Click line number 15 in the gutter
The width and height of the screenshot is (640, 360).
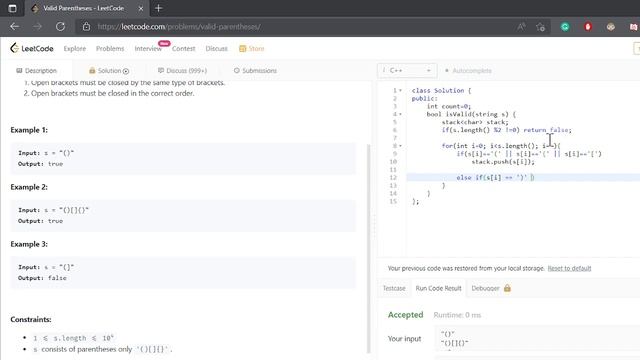[x=393, y=201]
